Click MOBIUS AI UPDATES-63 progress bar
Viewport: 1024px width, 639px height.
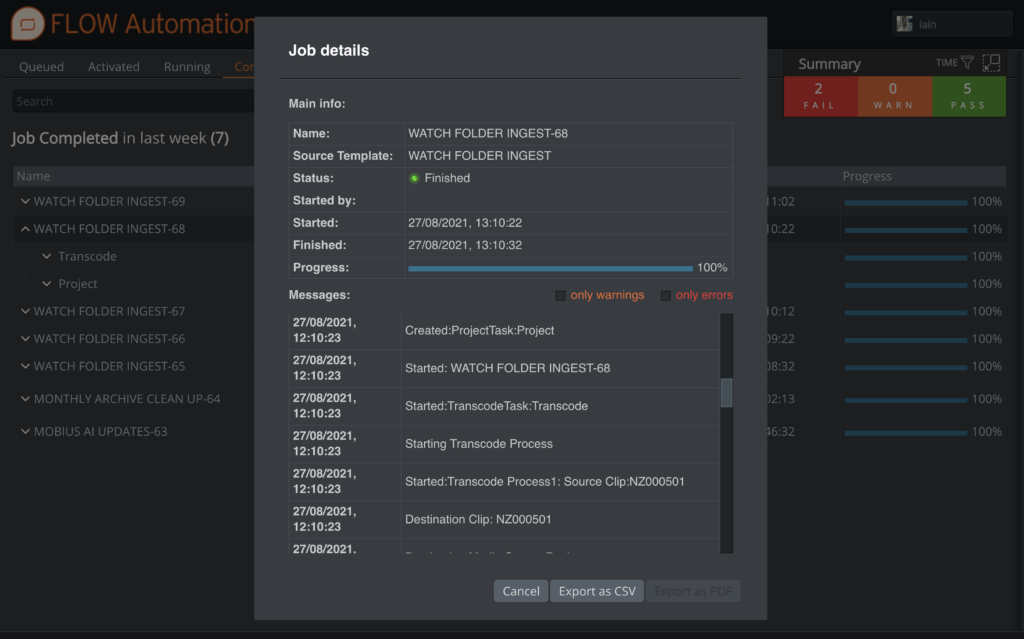coord(905,433)
